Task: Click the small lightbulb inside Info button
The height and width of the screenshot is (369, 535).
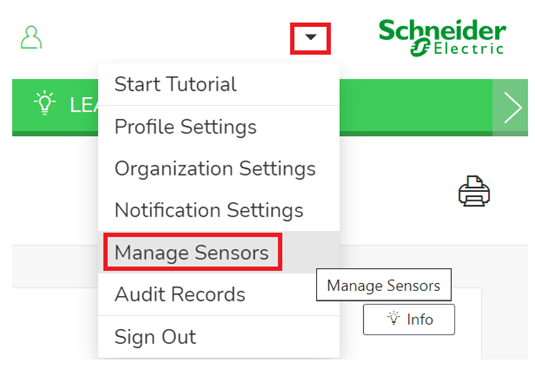Action: pyautogui.click(x=393, y=318)
